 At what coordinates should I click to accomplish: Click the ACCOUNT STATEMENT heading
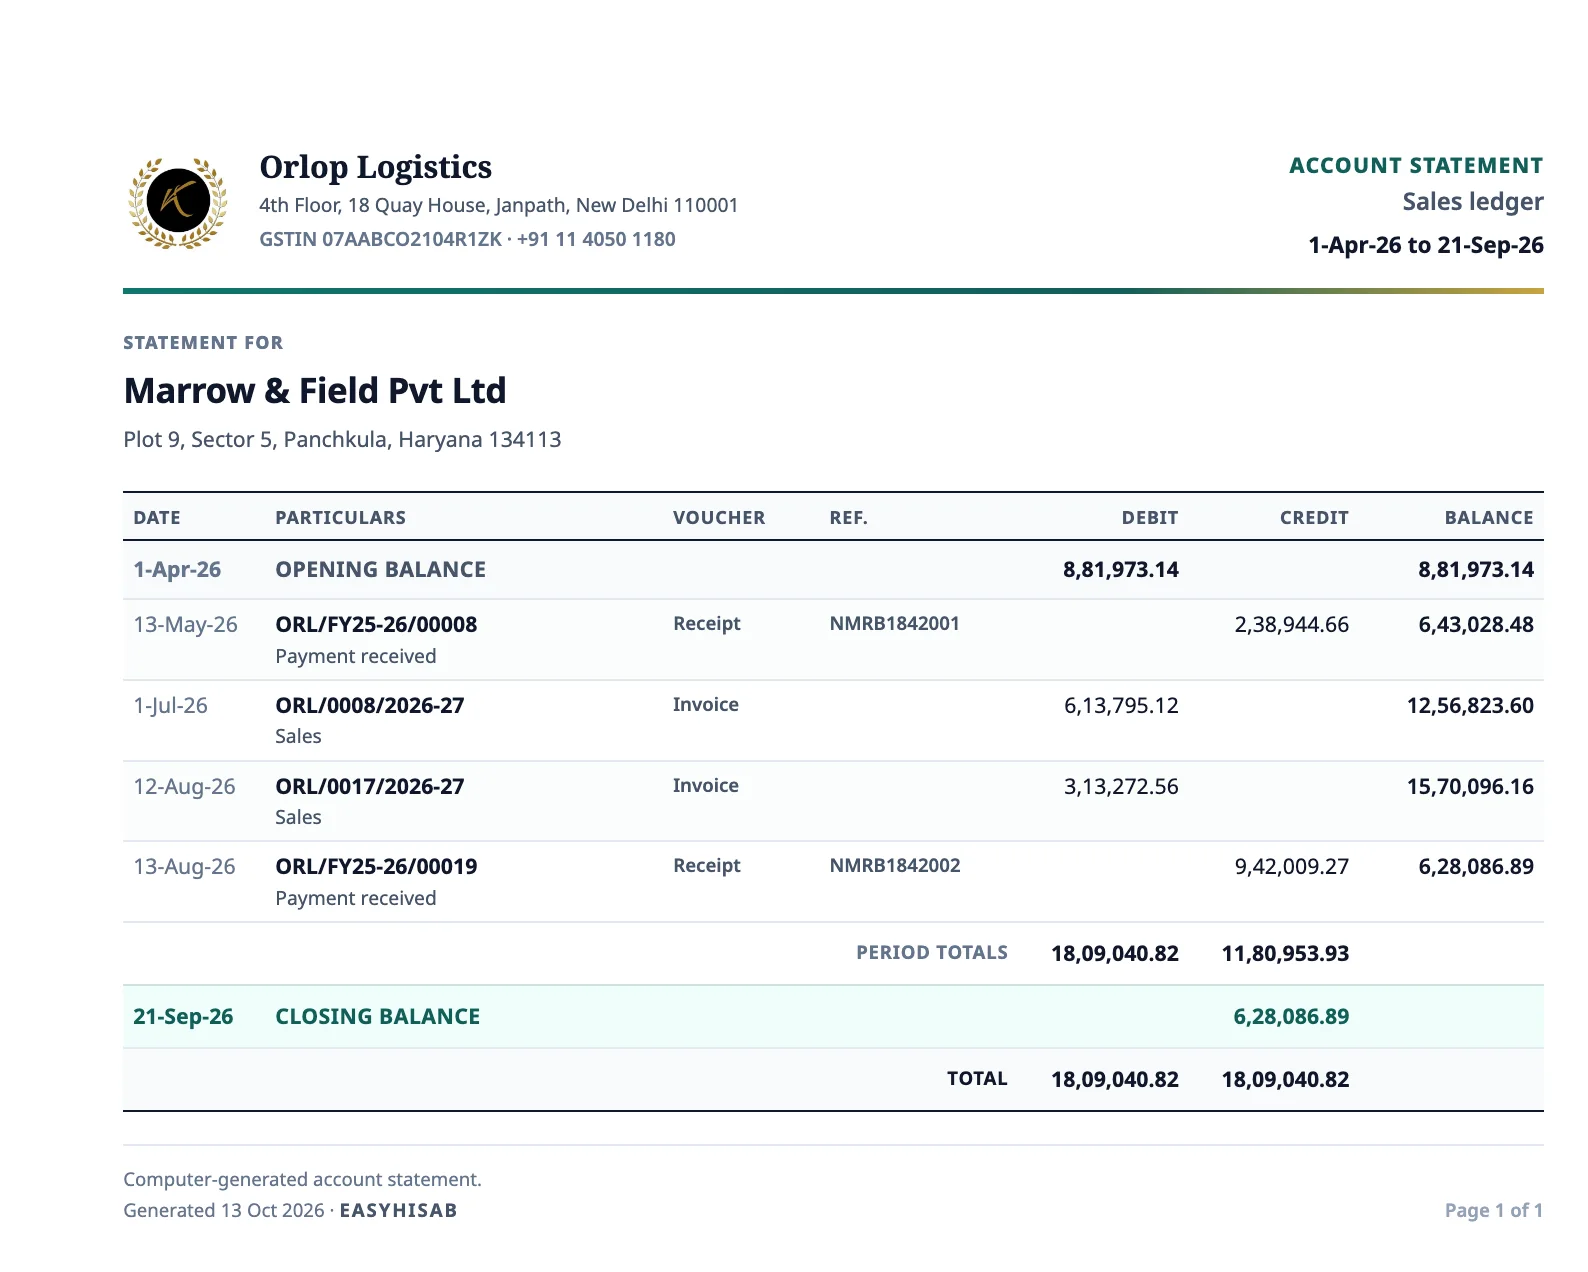point(1416,166)
